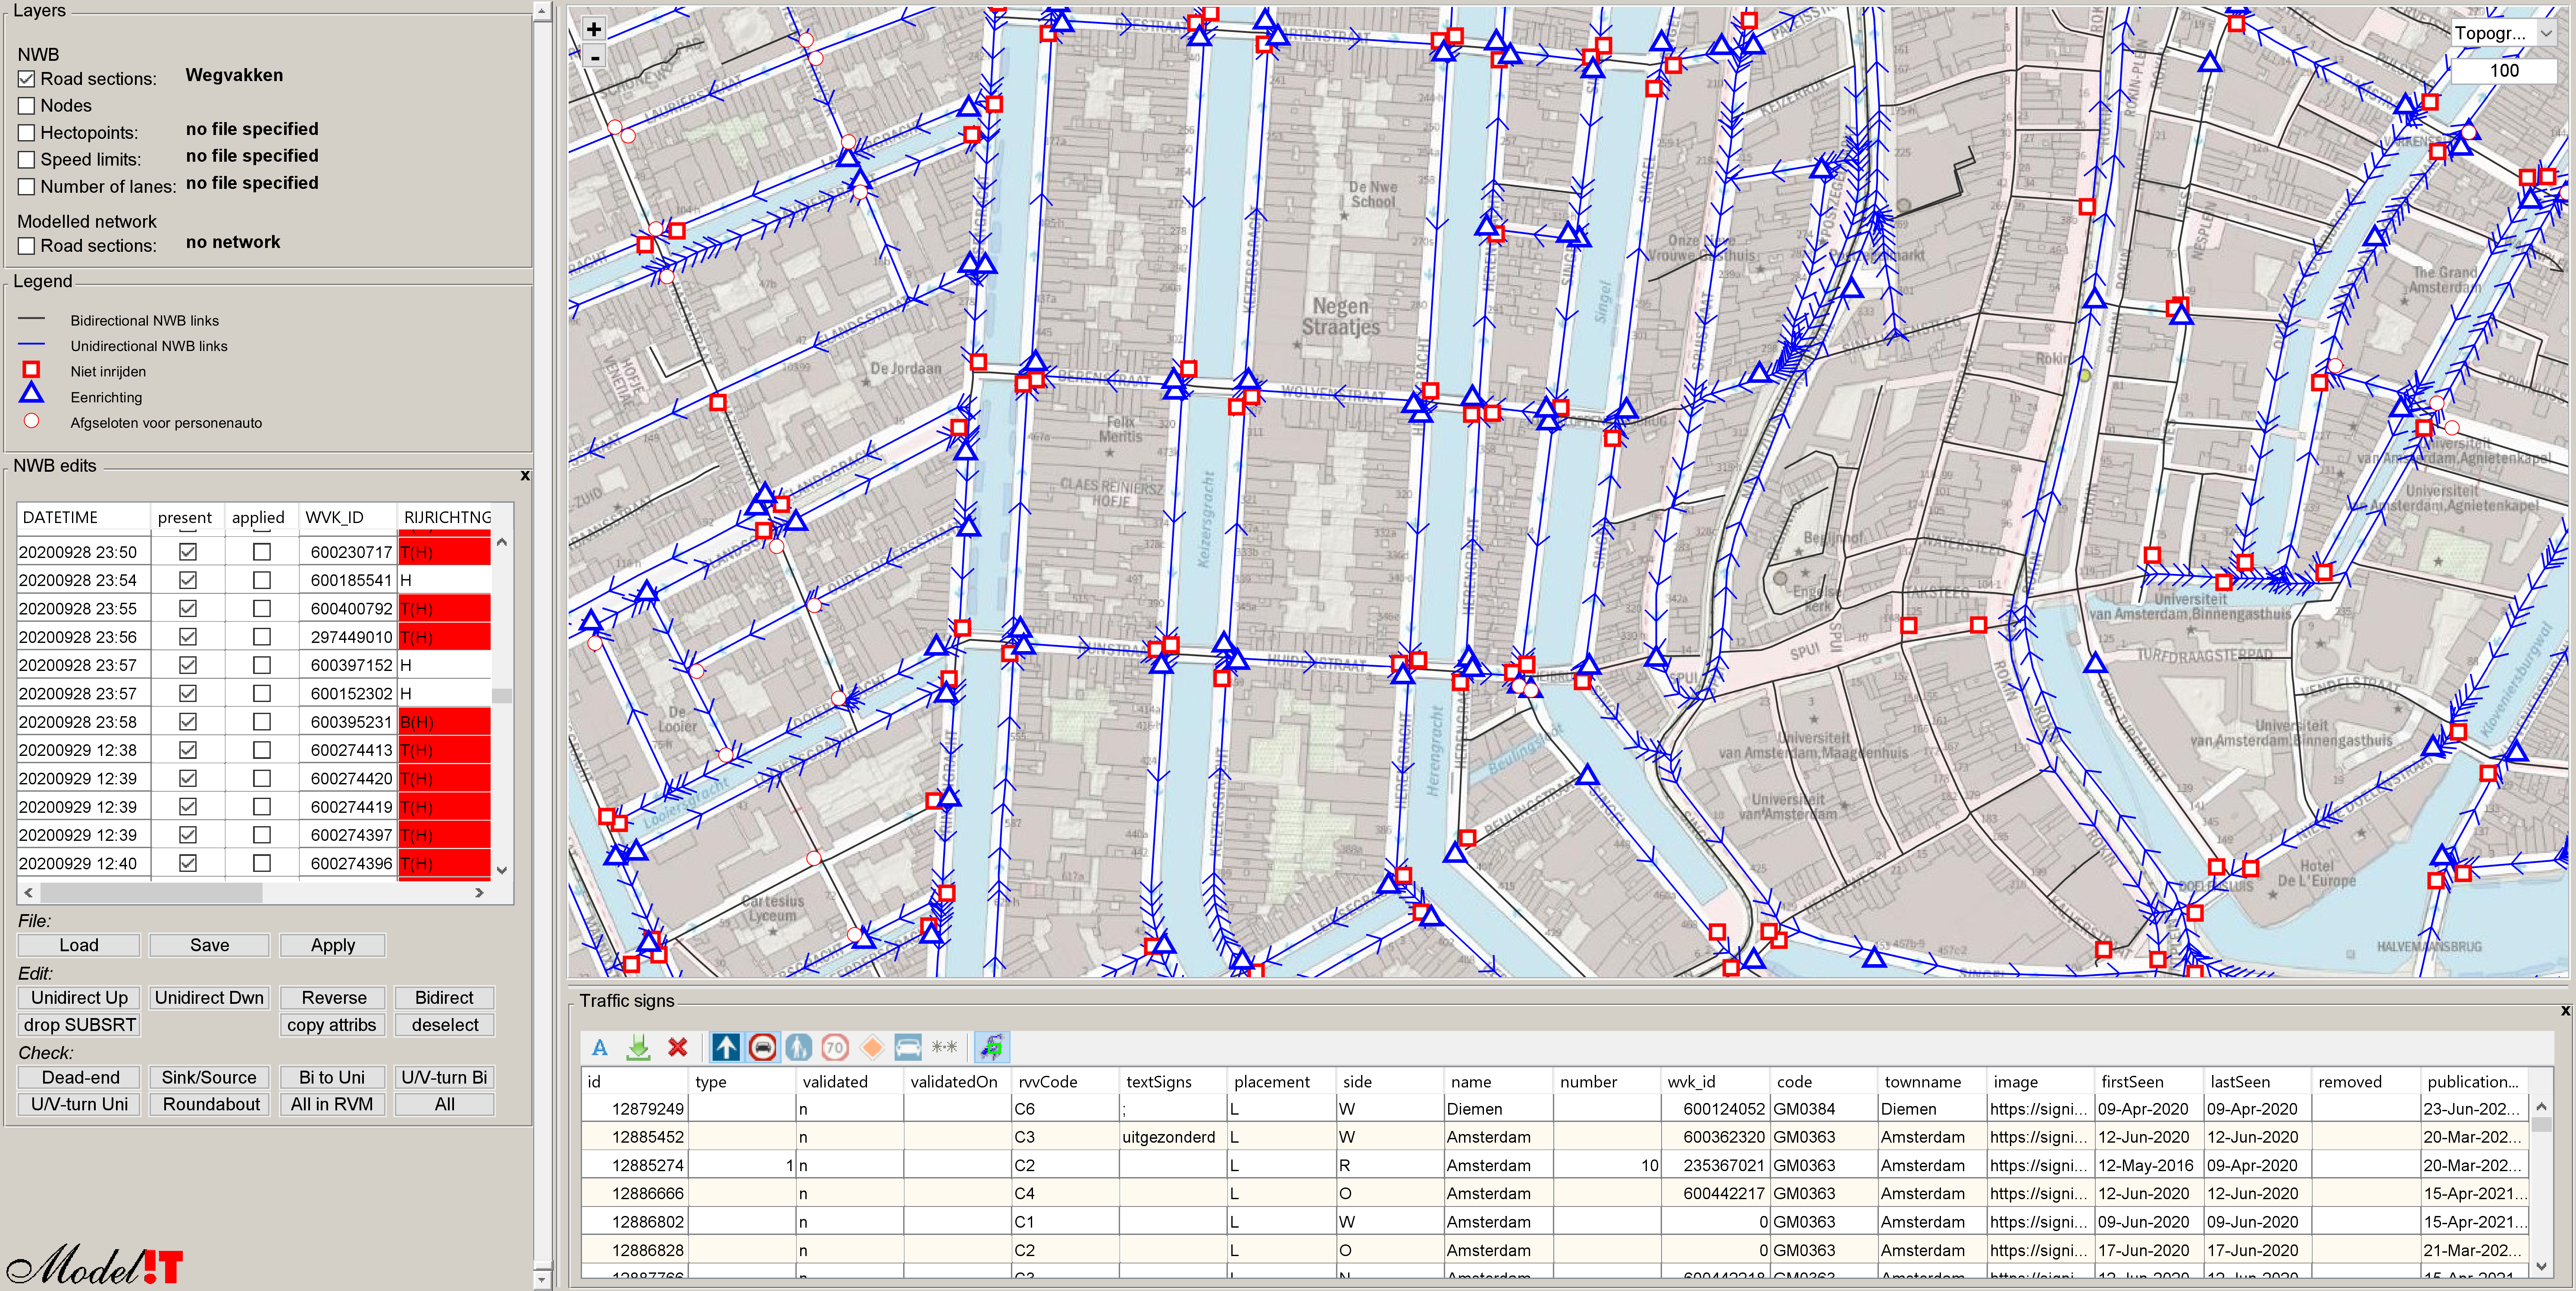Select the traffic sign row with id 12885452
This screenshot has height=1291, width=2576.
[1555, 1137]
